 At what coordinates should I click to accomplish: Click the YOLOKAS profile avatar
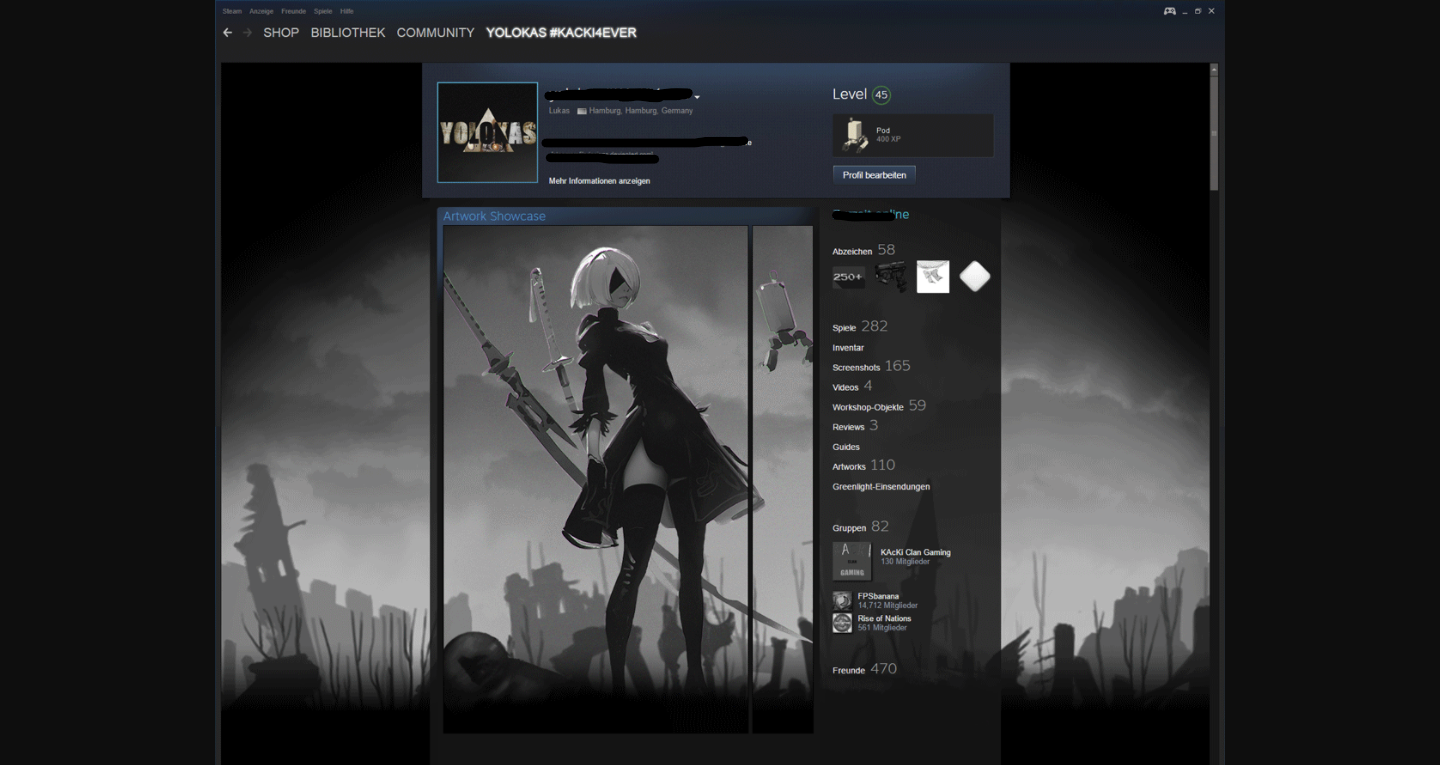(x=488, y=132)
